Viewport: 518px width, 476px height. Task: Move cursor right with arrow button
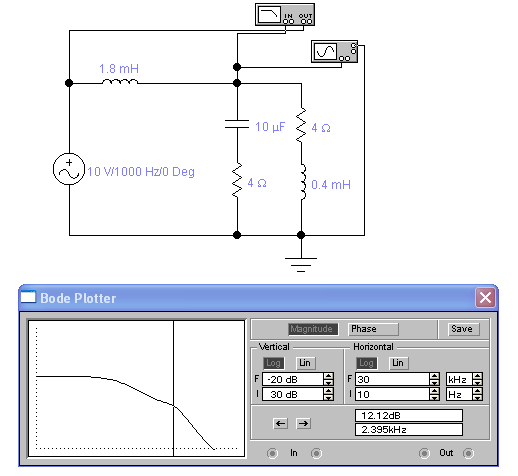point(303,424)
